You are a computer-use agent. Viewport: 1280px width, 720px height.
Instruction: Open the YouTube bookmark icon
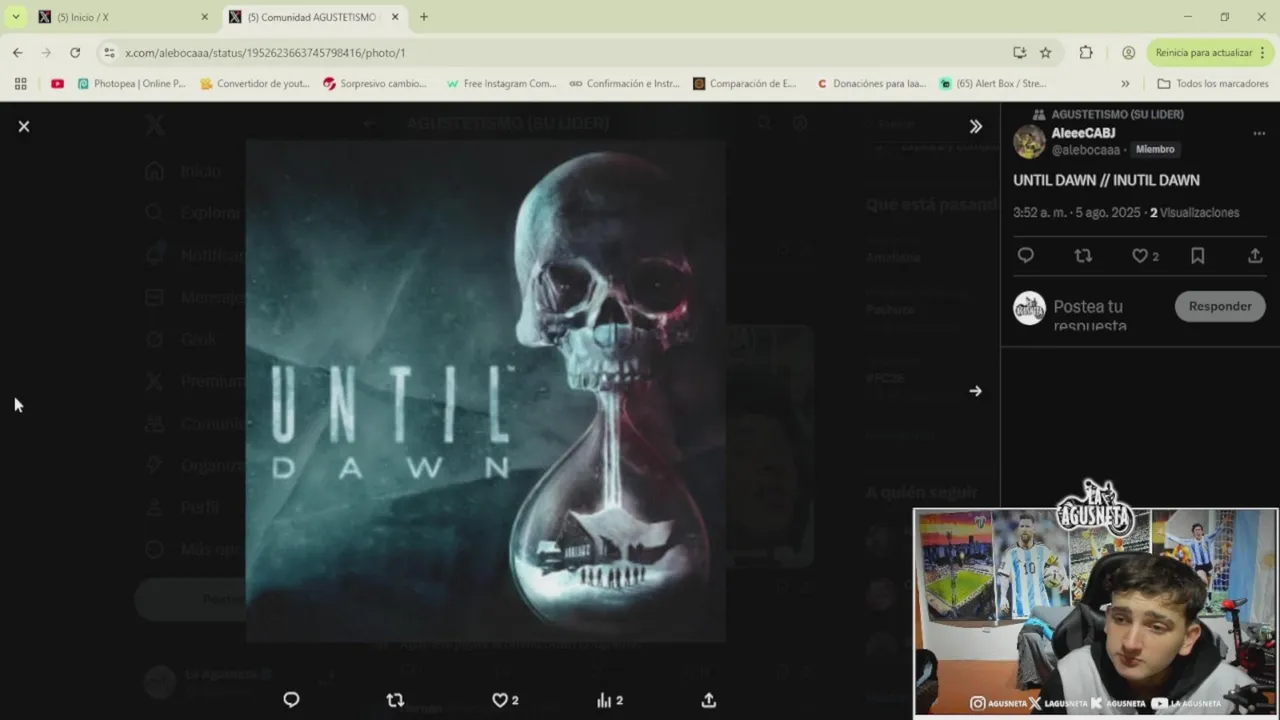(x=57, y=84)
